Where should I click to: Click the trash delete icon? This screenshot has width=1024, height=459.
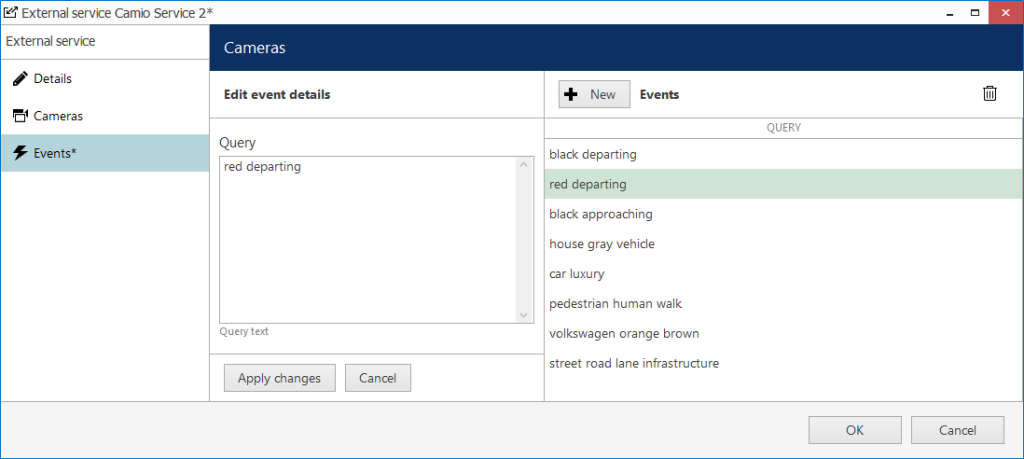tap(989, 93)
